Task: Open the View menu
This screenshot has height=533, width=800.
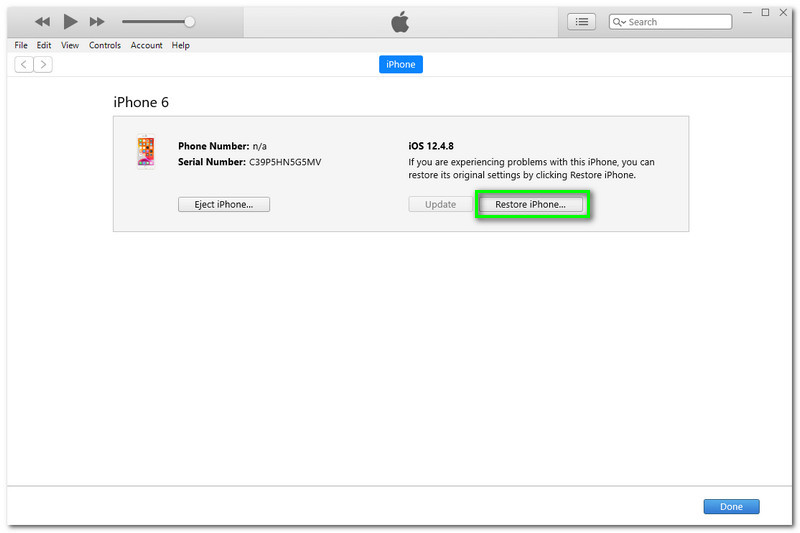Action: click(70, 45)
